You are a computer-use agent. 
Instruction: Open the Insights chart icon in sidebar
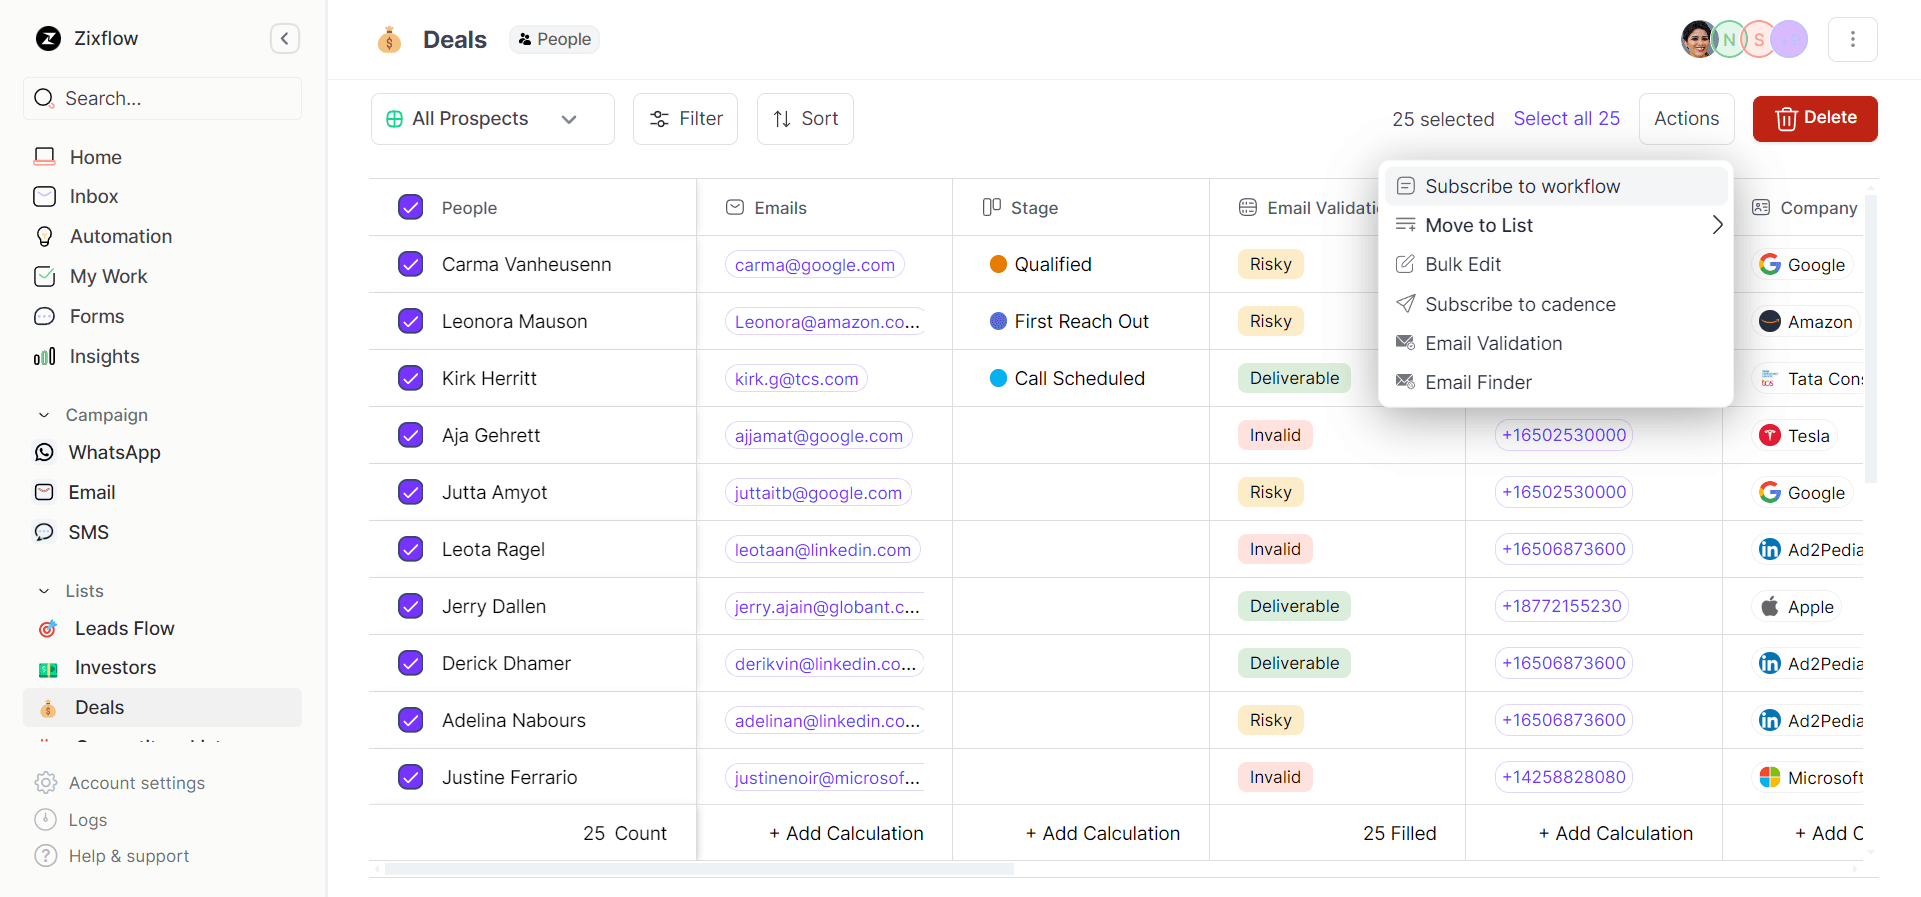(44, 357)
